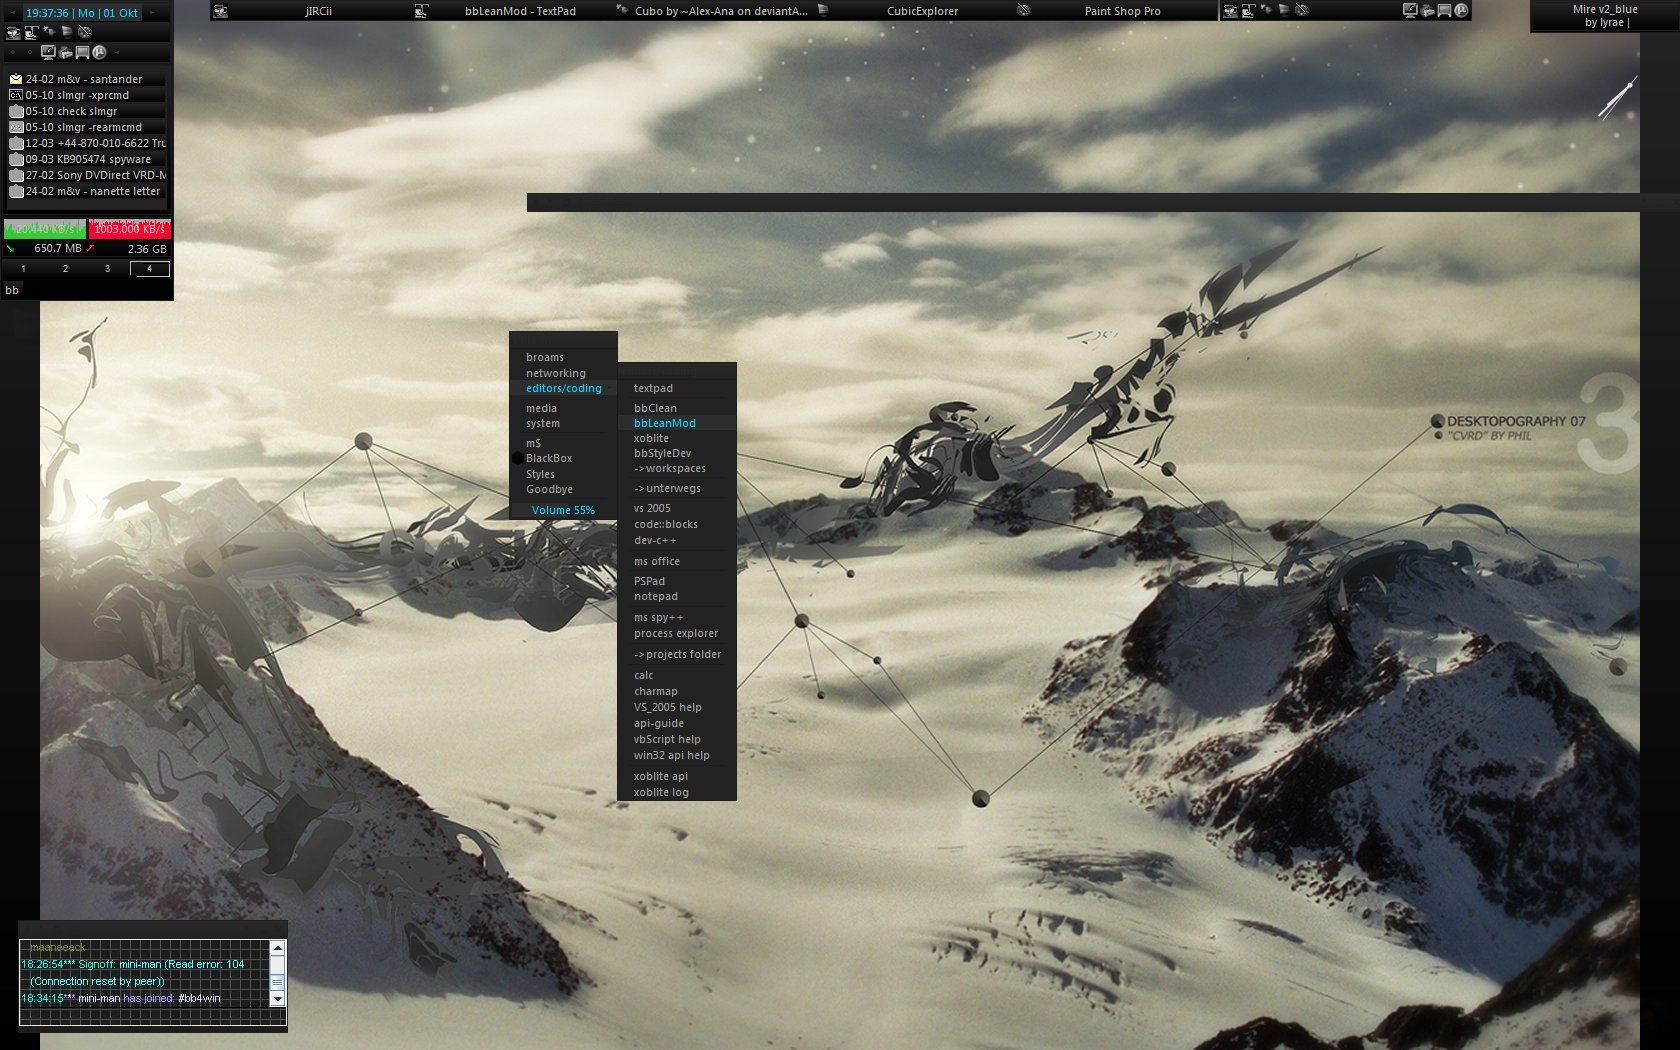1680x1050 pixels.
Task: Open the Goodbye submenu
Action: [563, 489]
